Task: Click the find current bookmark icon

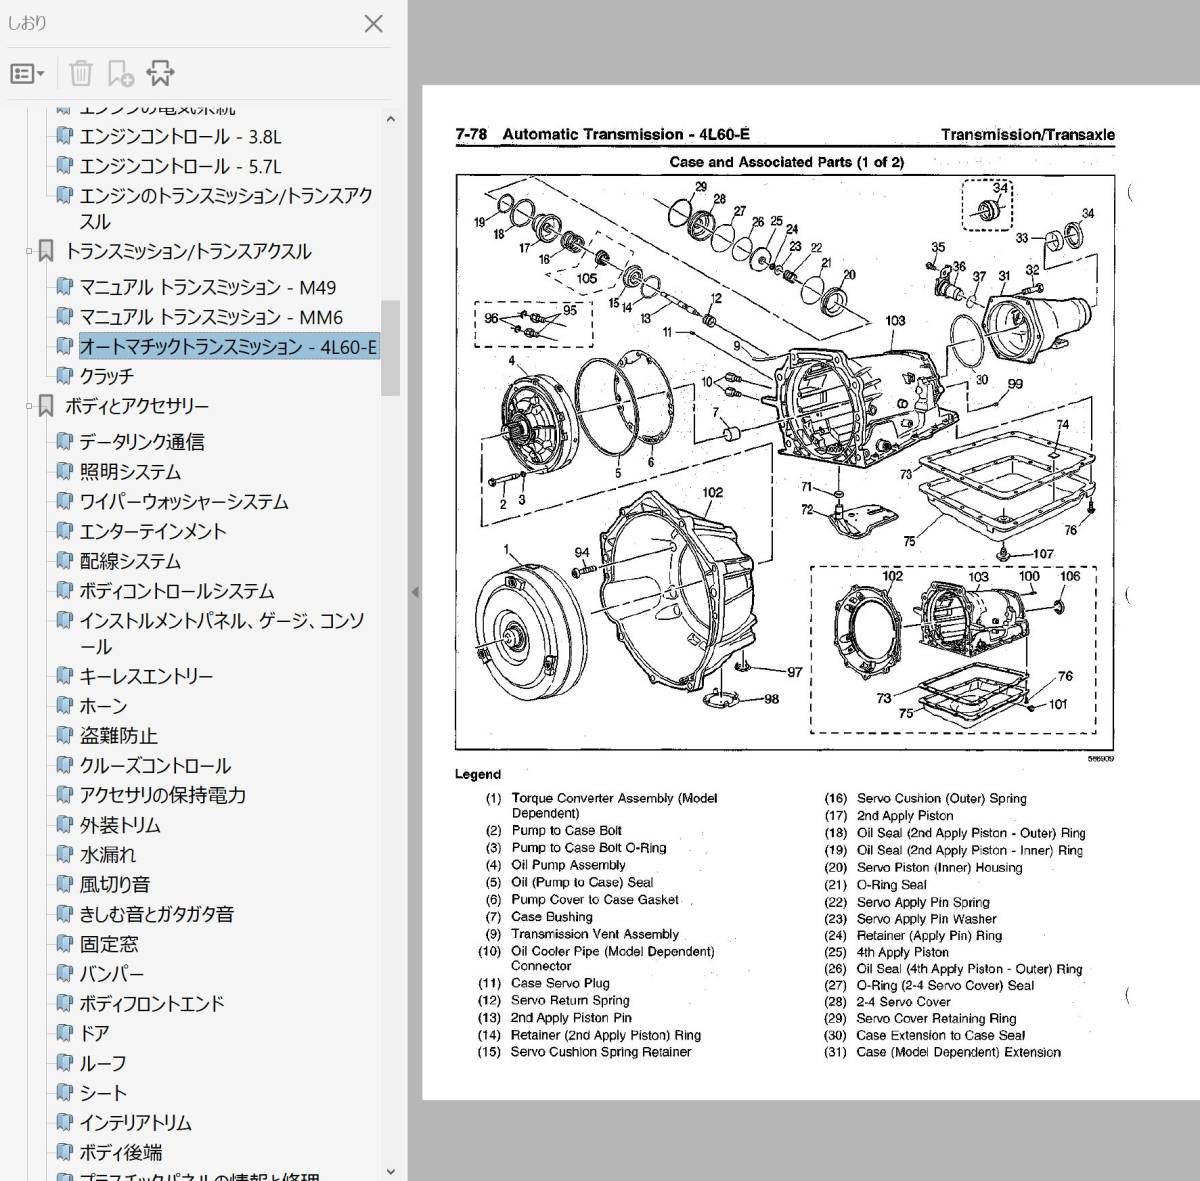Action: pyautogui.click(x=160, y=74)
